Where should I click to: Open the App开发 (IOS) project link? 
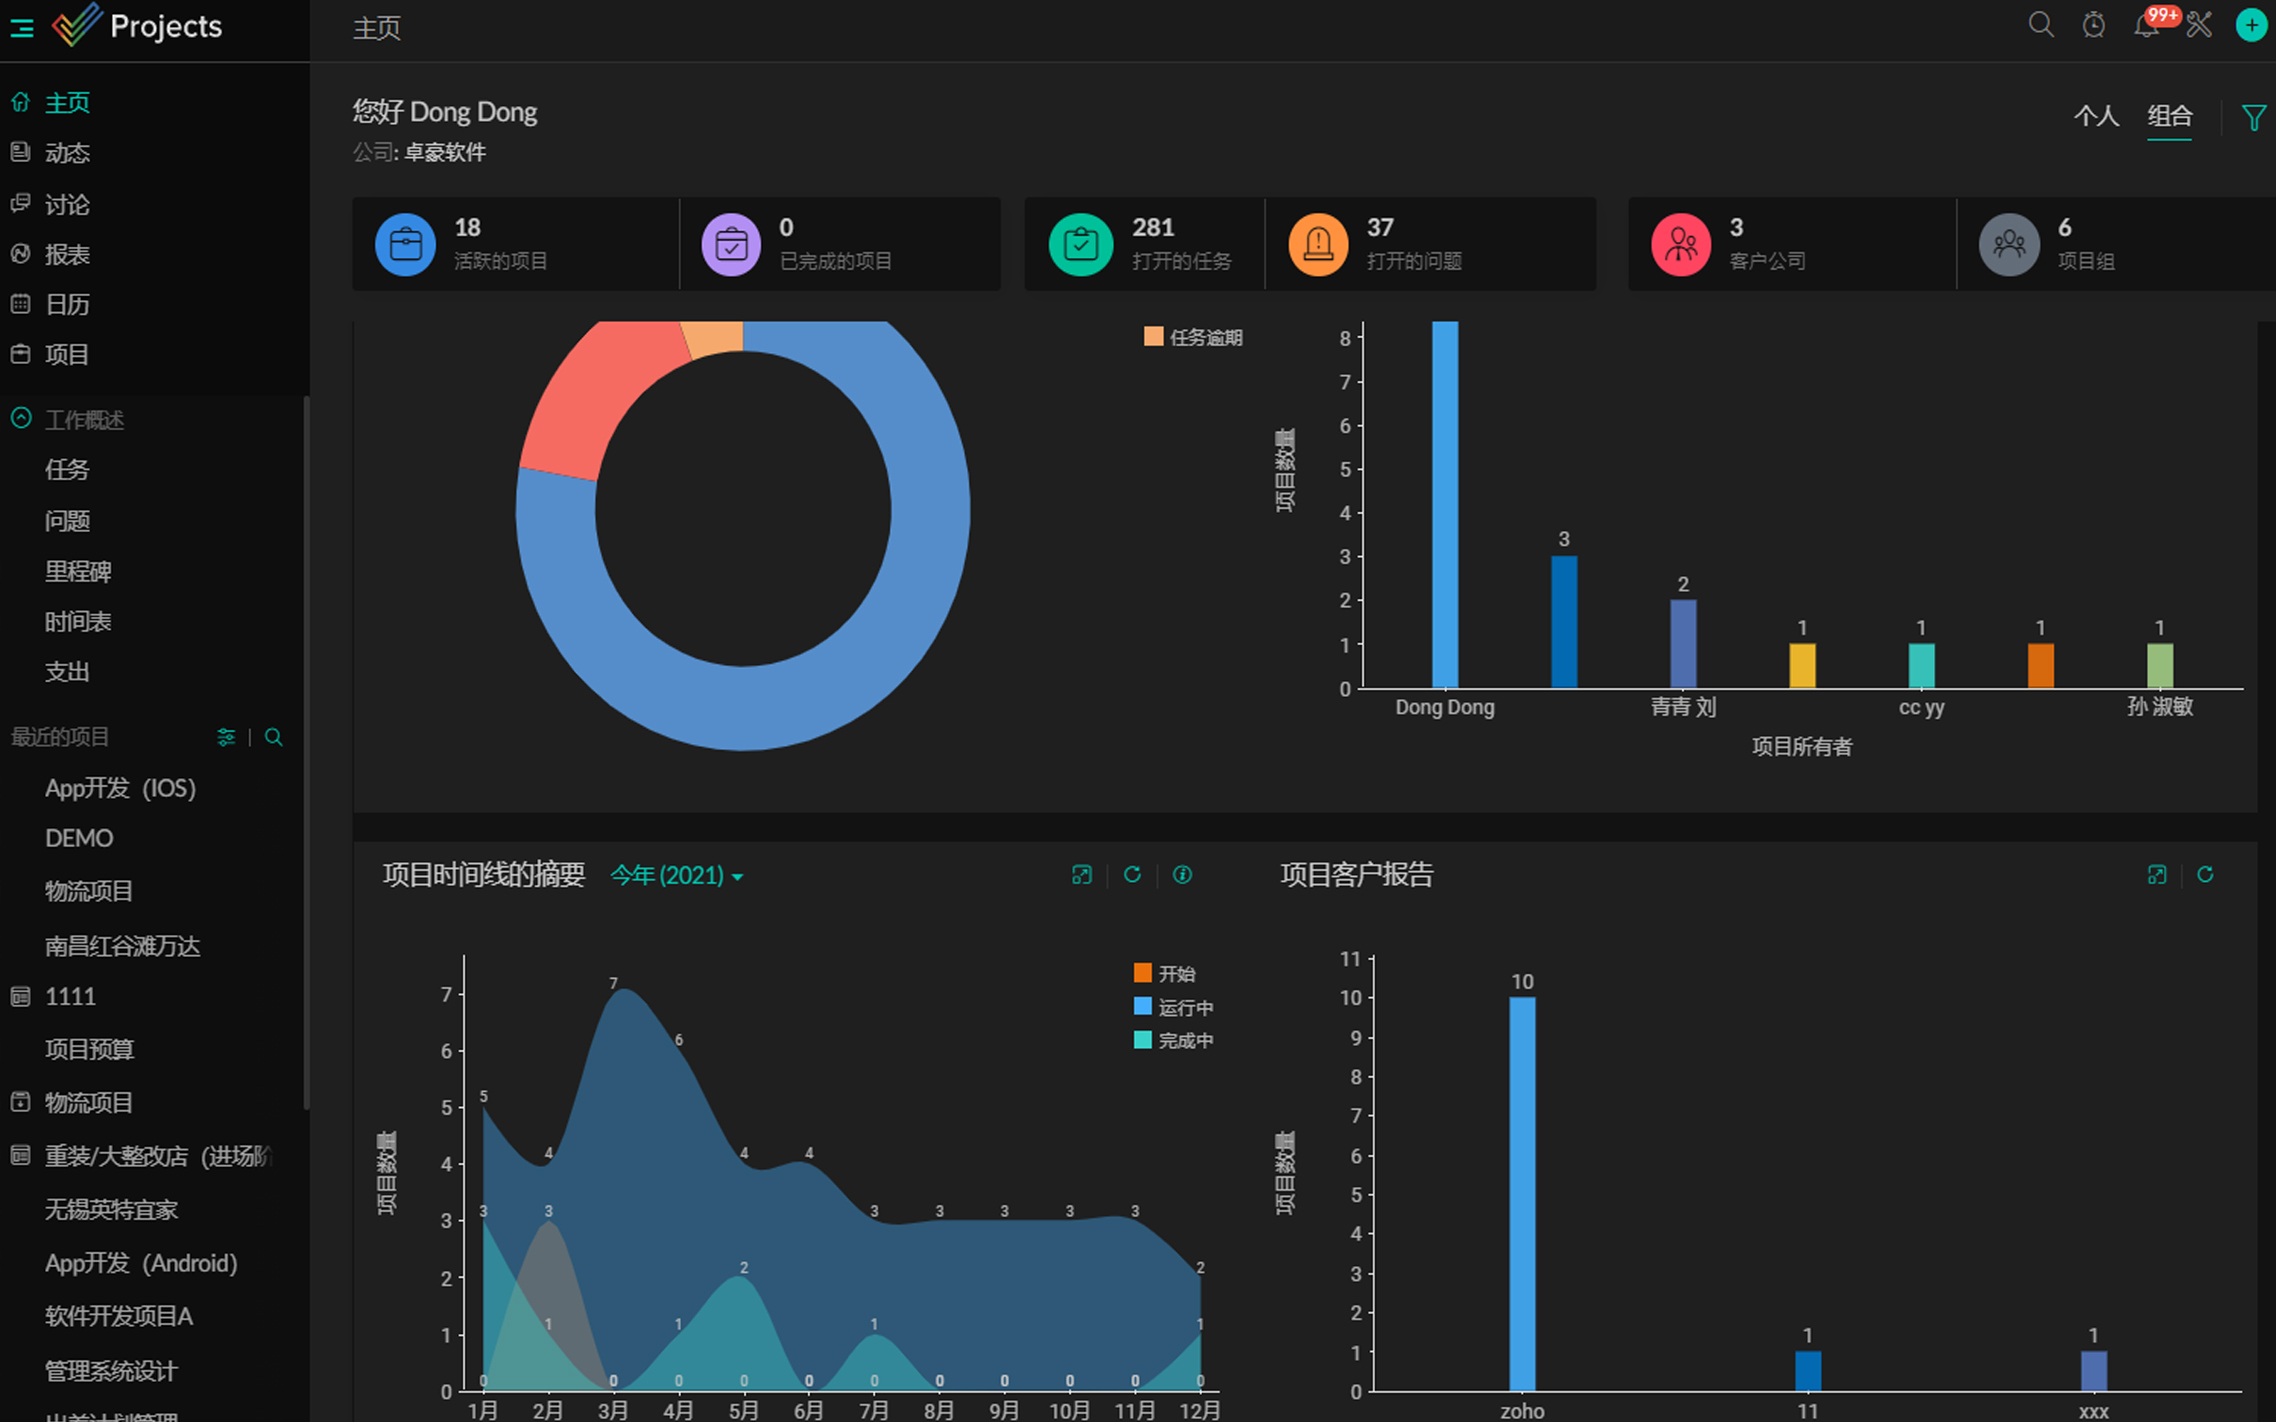point(120,788)
